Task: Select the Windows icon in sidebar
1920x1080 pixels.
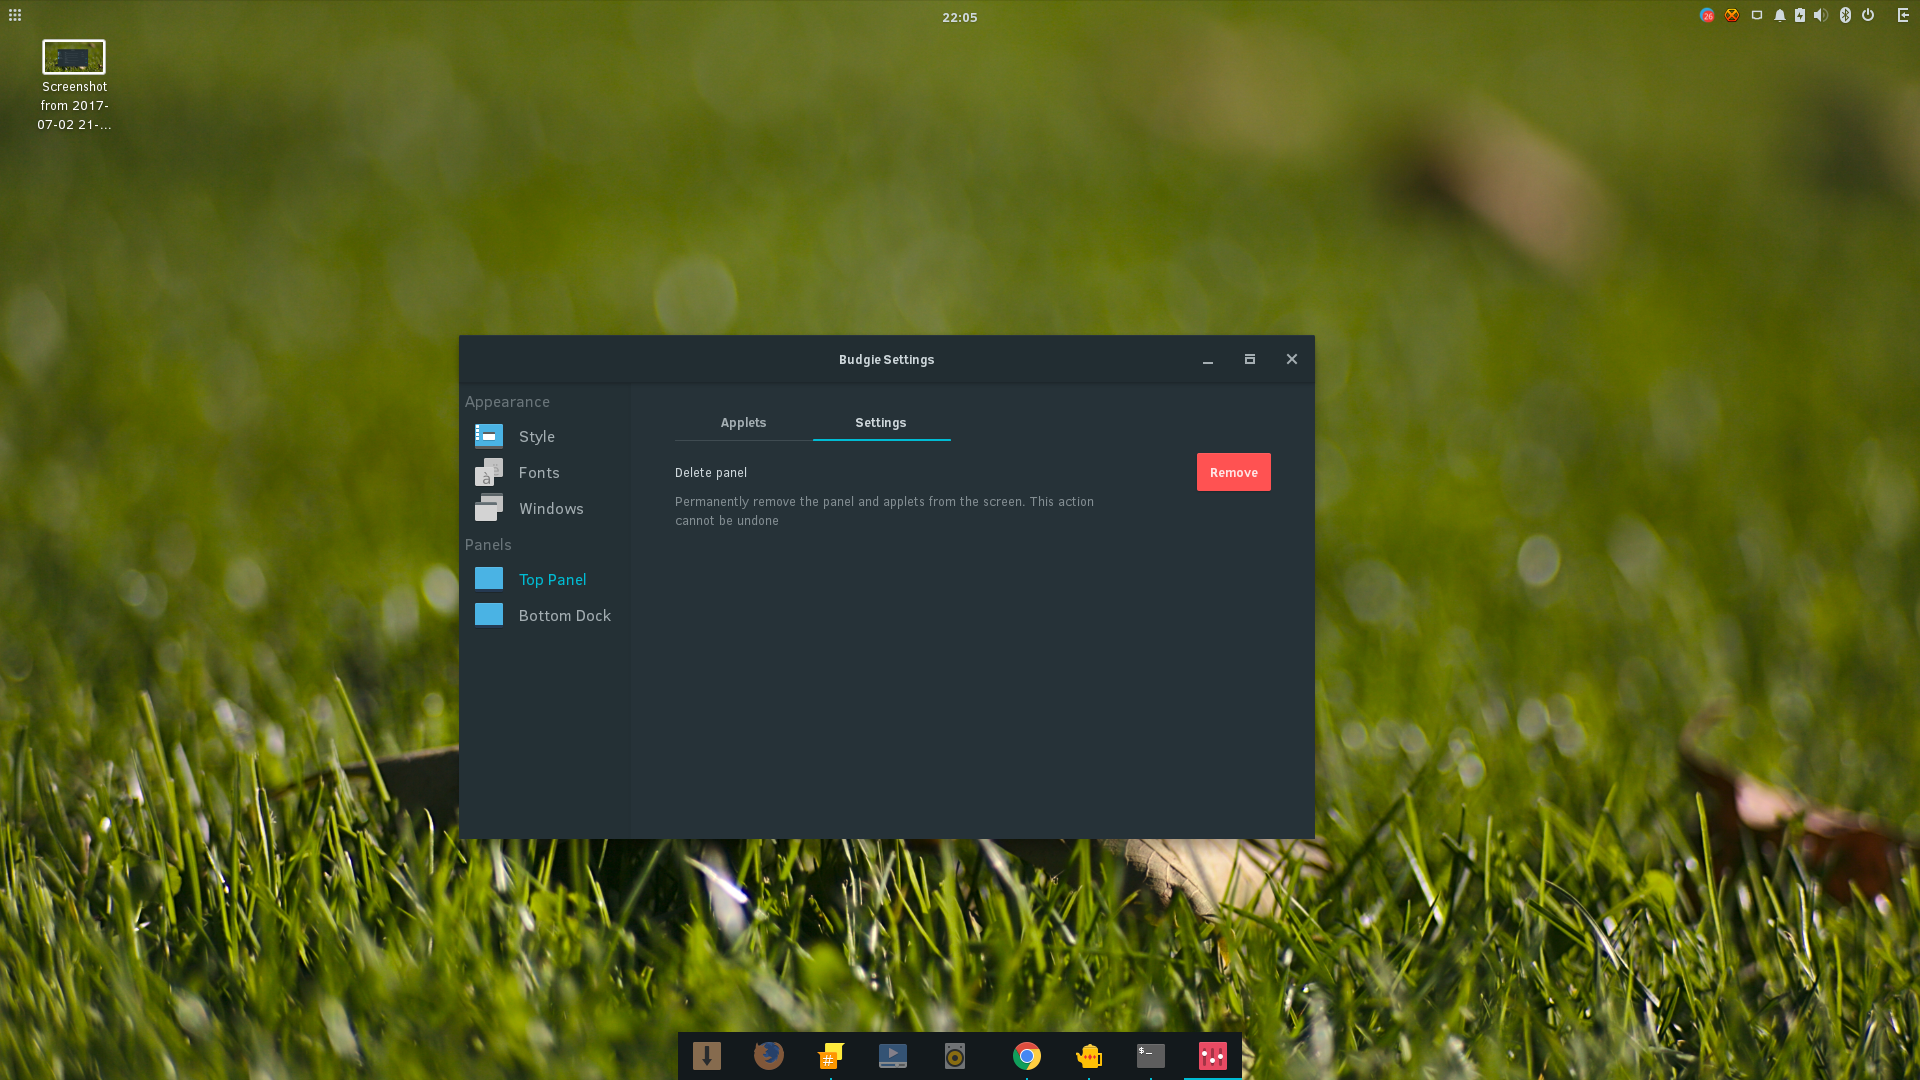Action: pyautogui.click(x=489, y=508)
